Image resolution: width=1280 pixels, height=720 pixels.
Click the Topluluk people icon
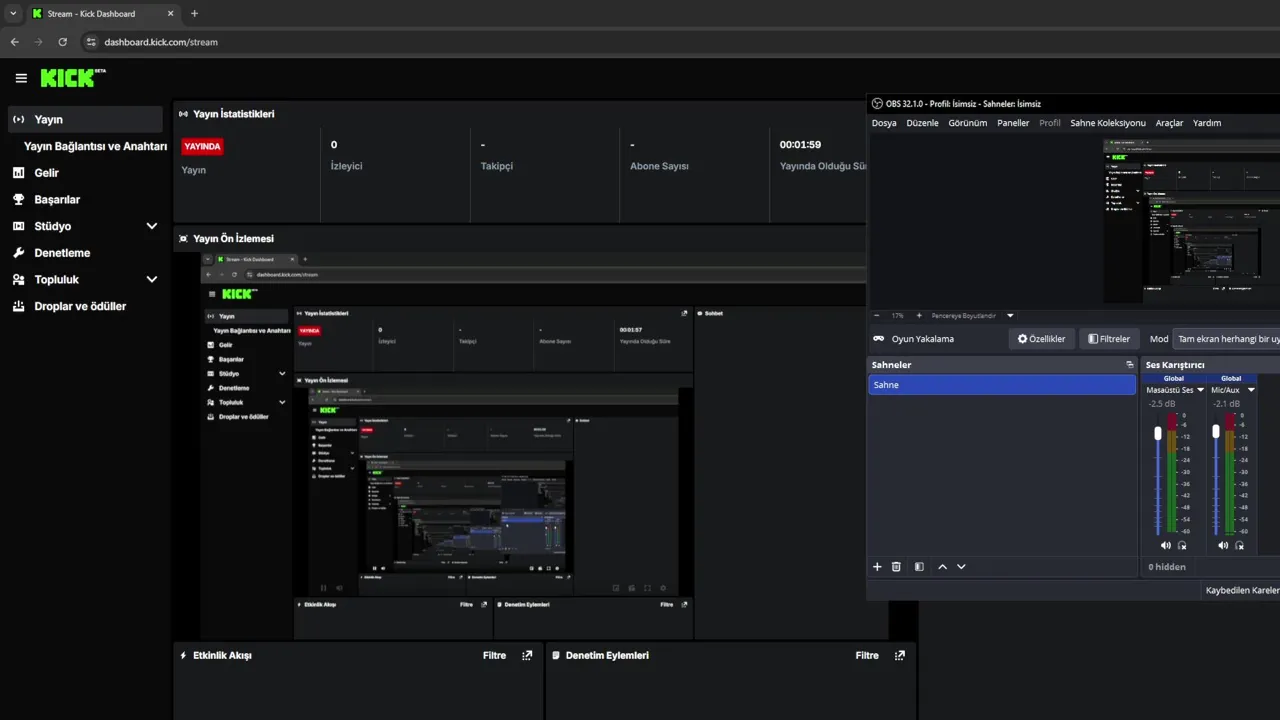[19, 279]
